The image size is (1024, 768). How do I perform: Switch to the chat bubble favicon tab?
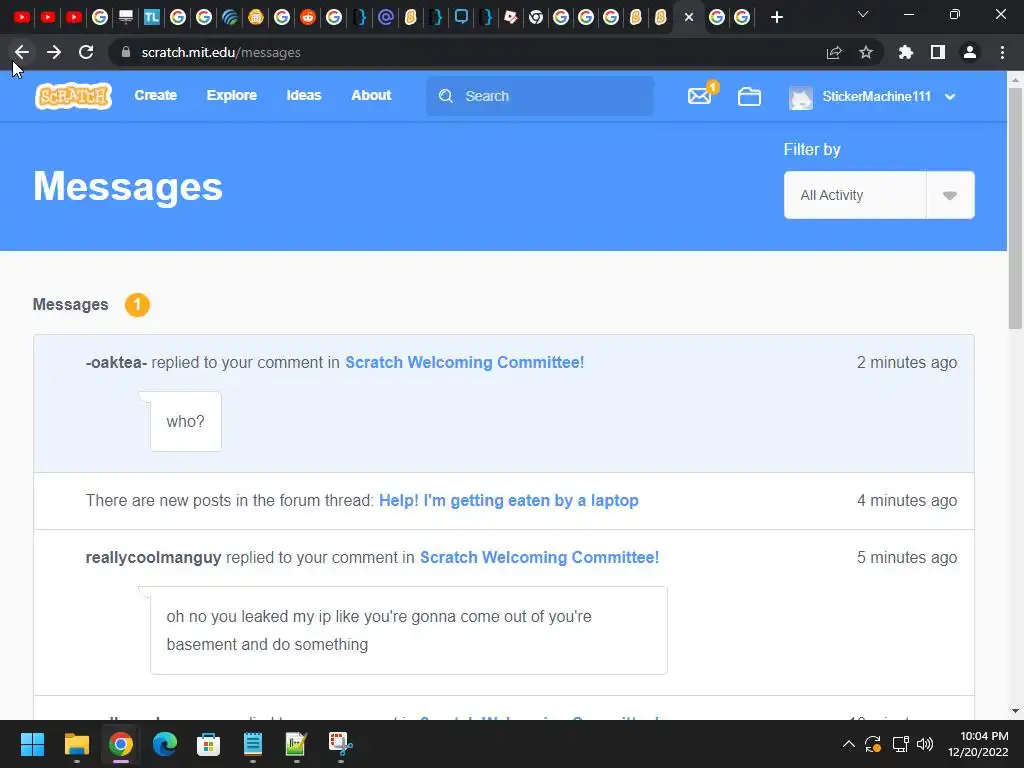pos(461,18)
